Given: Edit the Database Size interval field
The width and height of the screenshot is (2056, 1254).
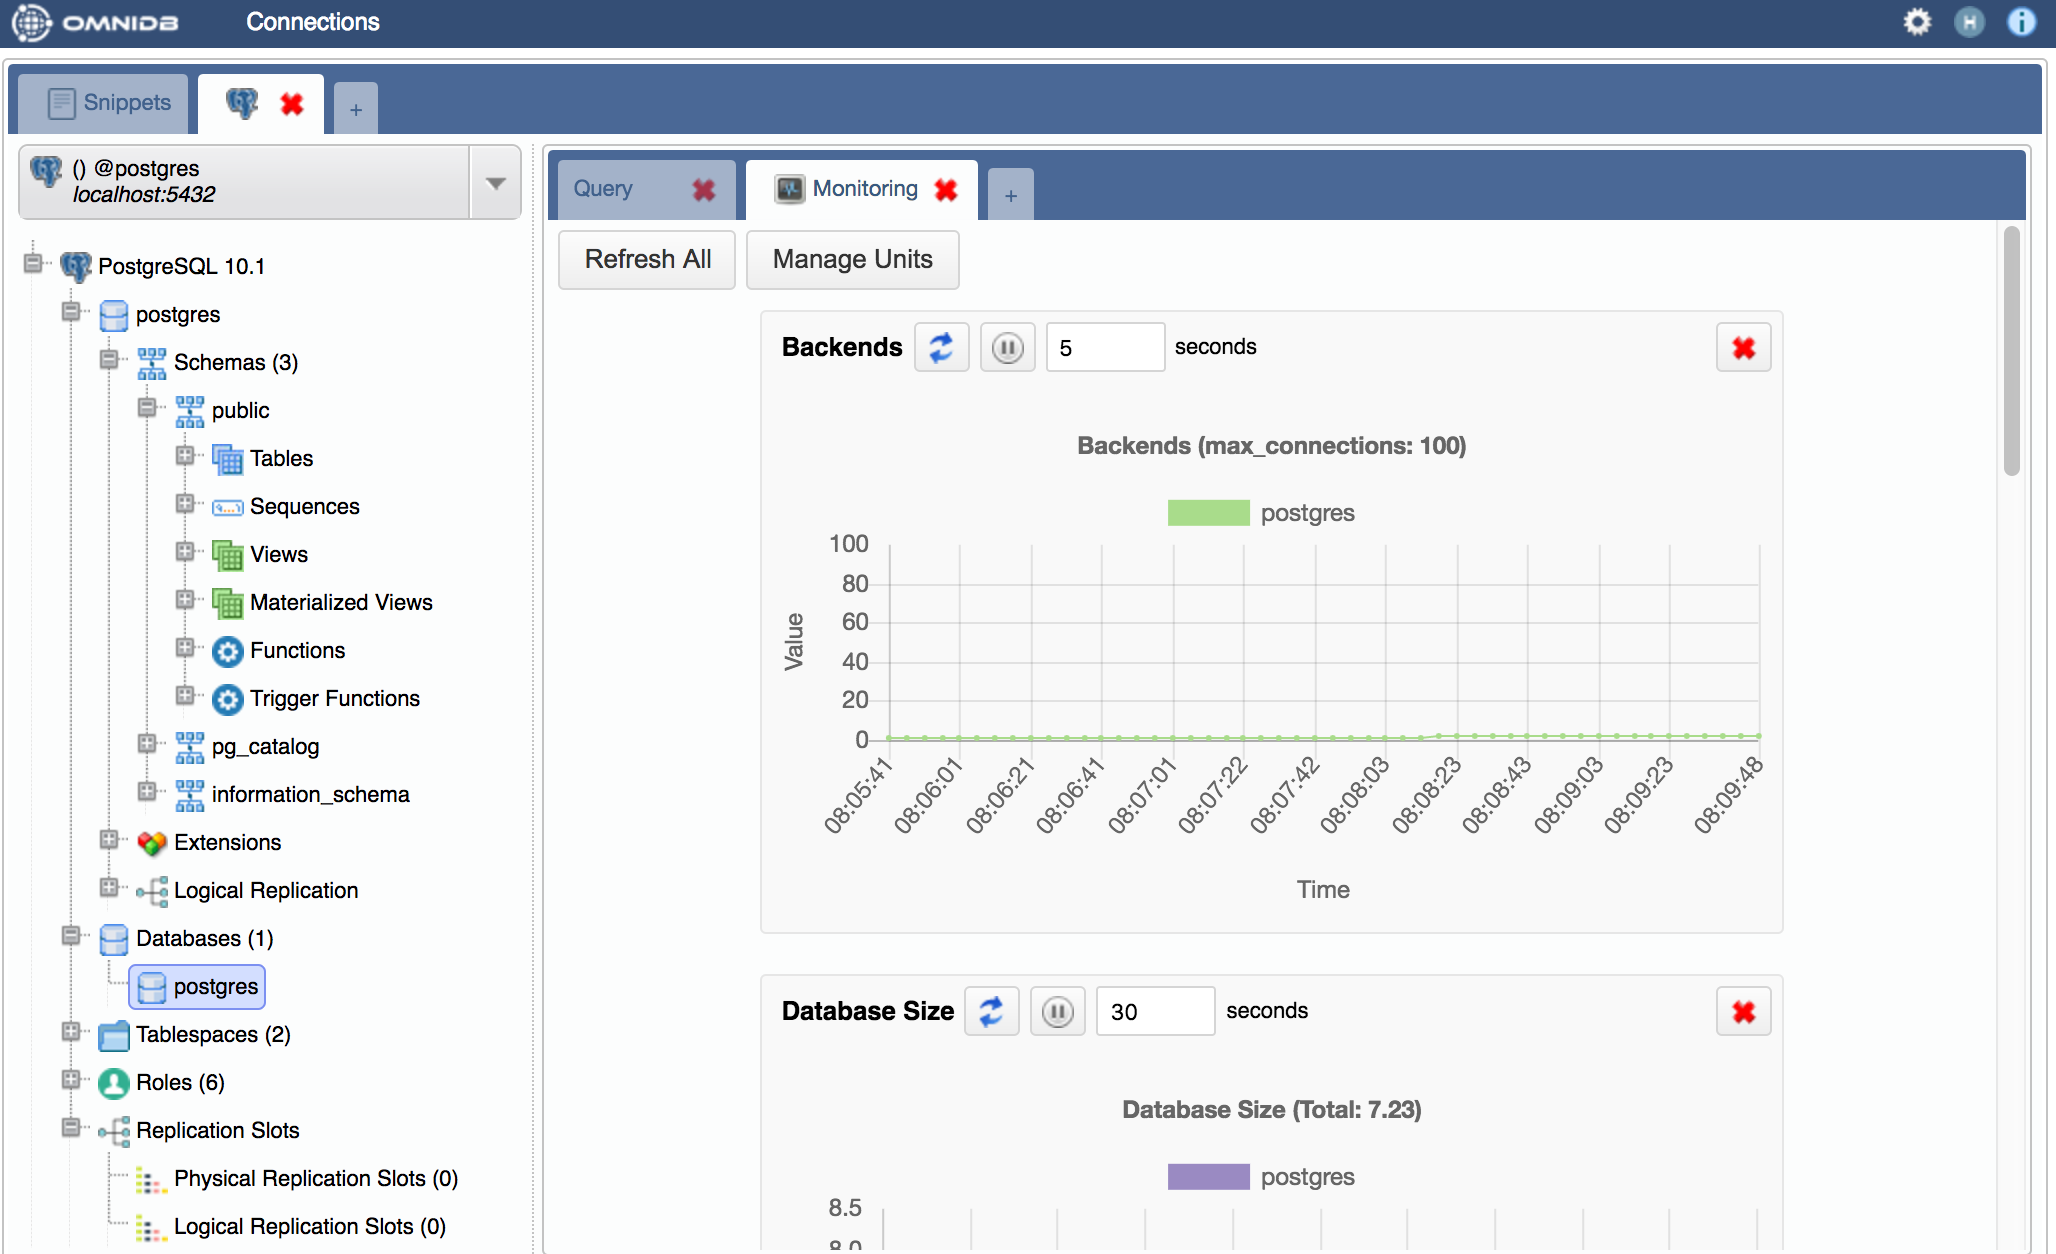Looking at the screenshot, I should click(x=1156, y=1011).
